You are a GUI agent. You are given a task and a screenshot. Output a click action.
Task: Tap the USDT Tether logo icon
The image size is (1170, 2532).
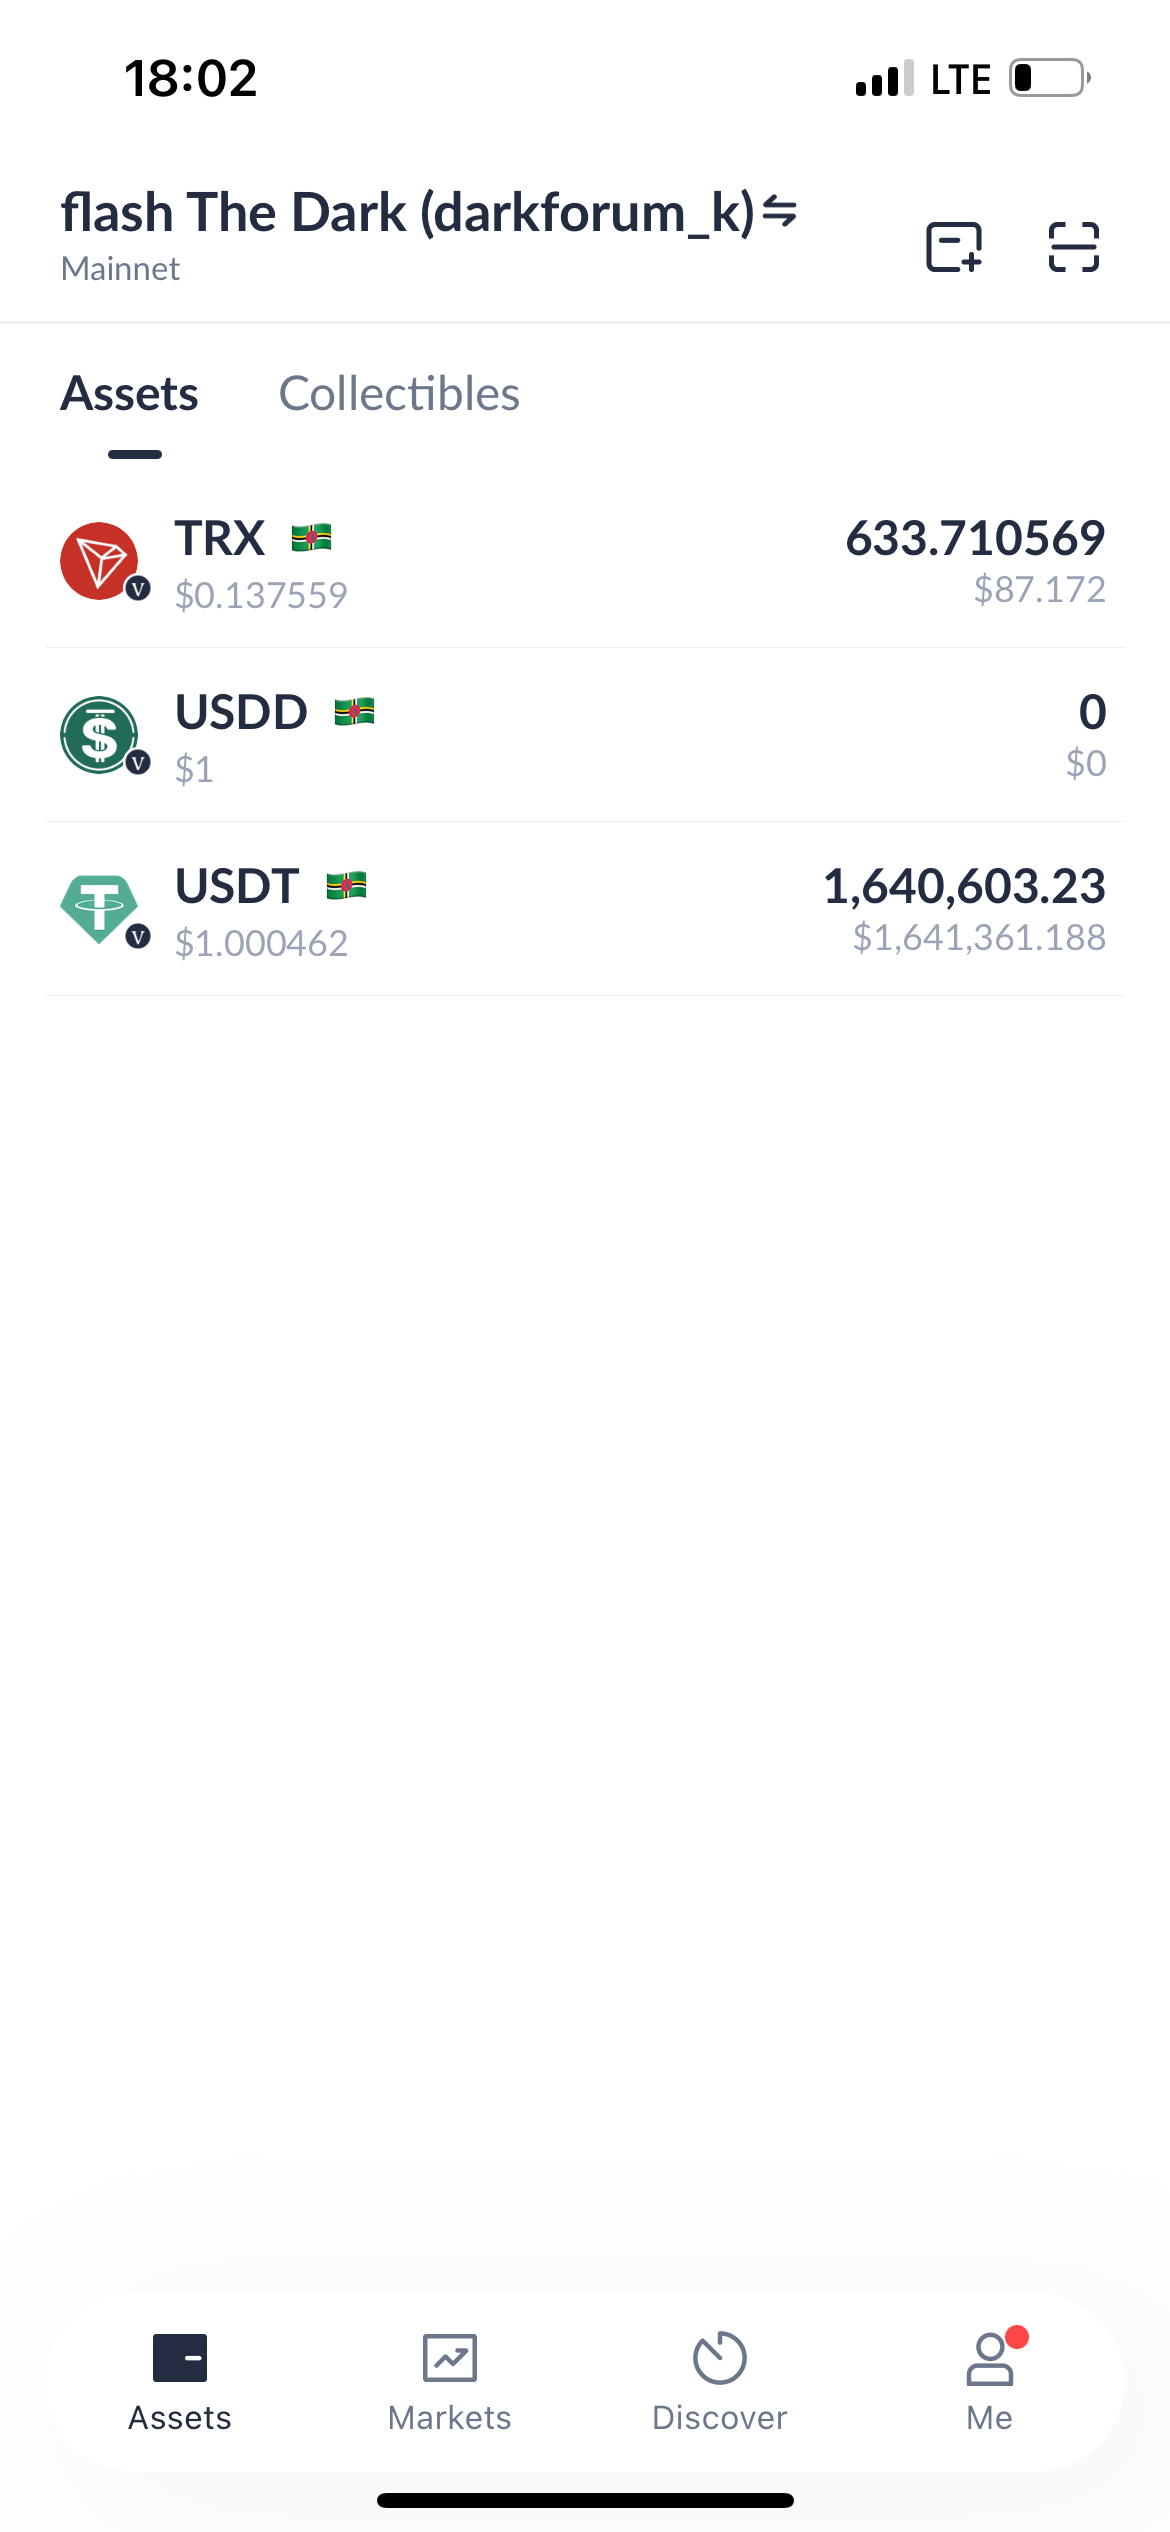(100, 909)
